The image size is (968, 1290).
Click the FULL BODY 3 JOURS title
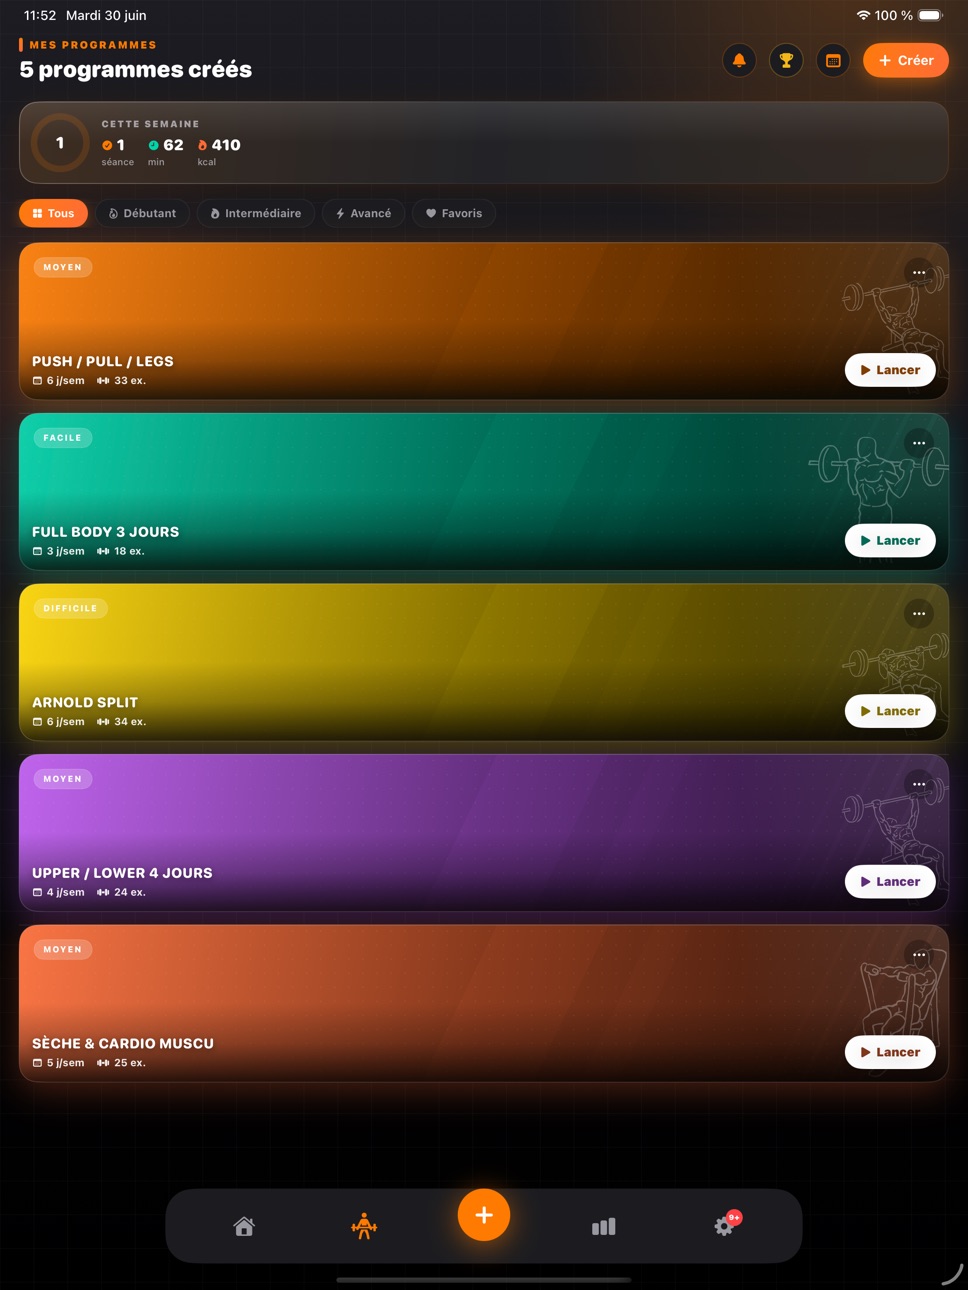point(106,532)
